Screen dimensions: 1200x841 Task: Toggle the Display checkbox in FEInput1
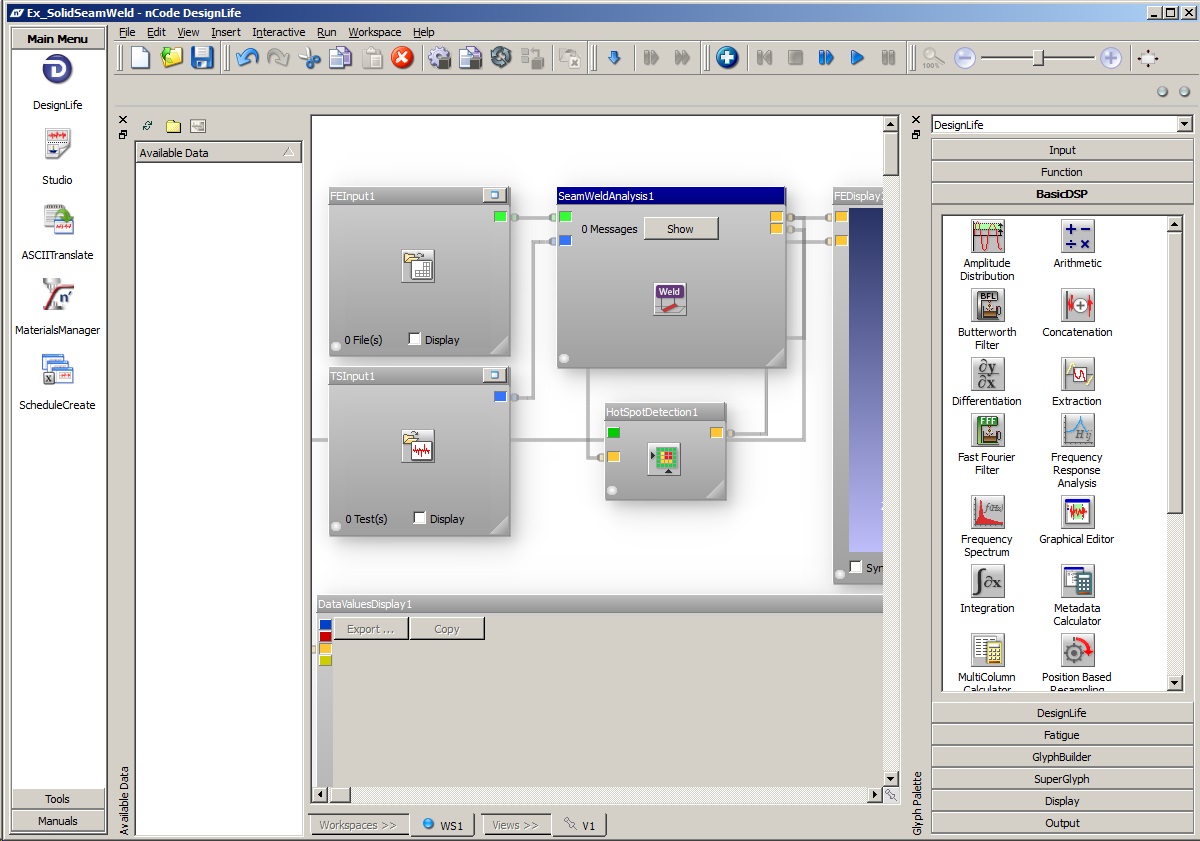point(415,339)
